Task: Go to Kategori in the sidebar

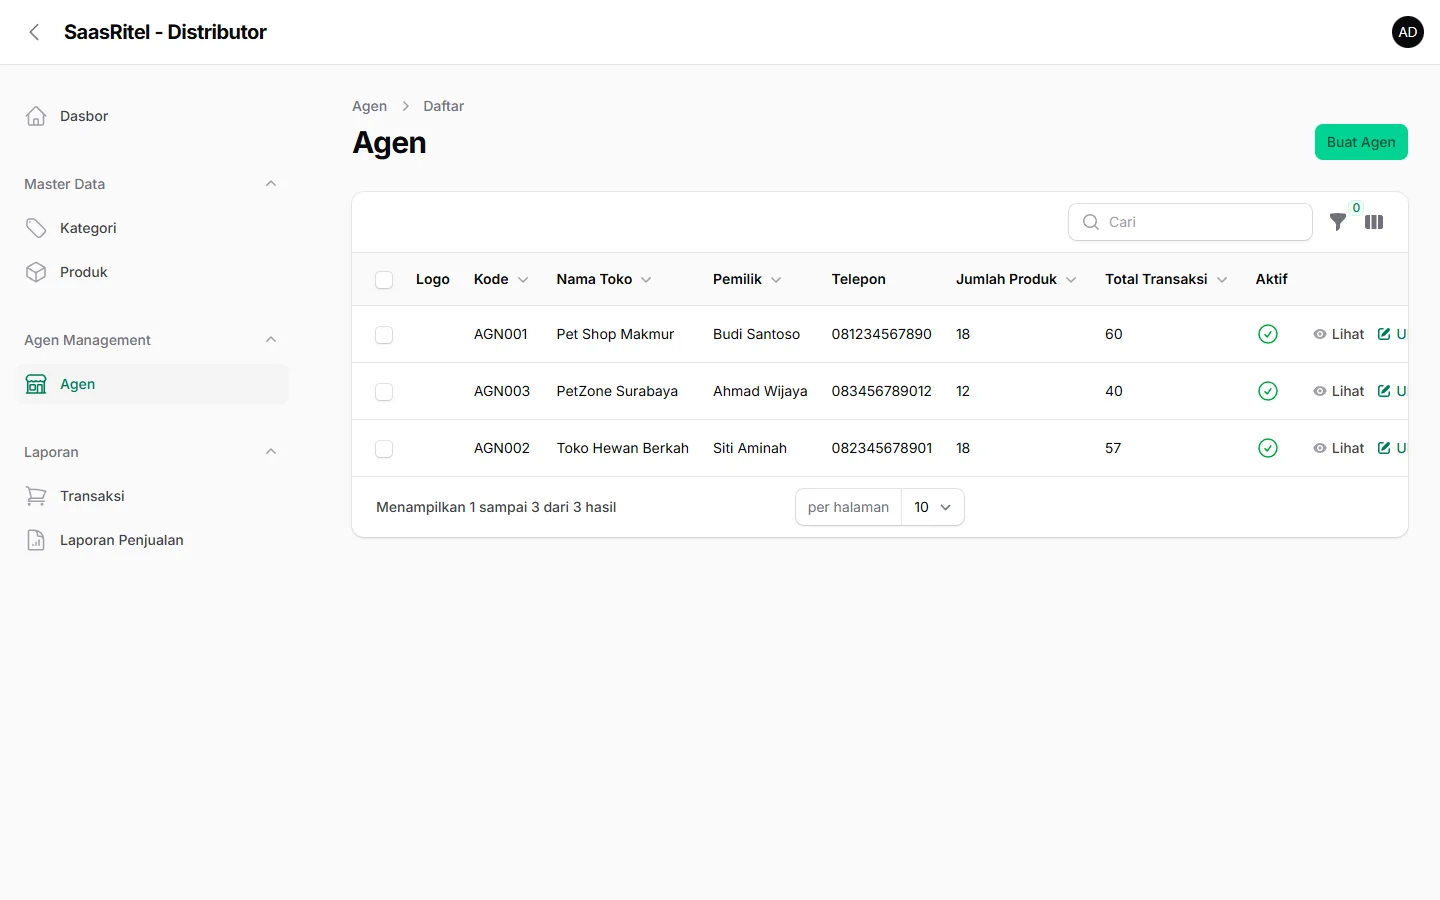Action: click(x=152, y=228)
